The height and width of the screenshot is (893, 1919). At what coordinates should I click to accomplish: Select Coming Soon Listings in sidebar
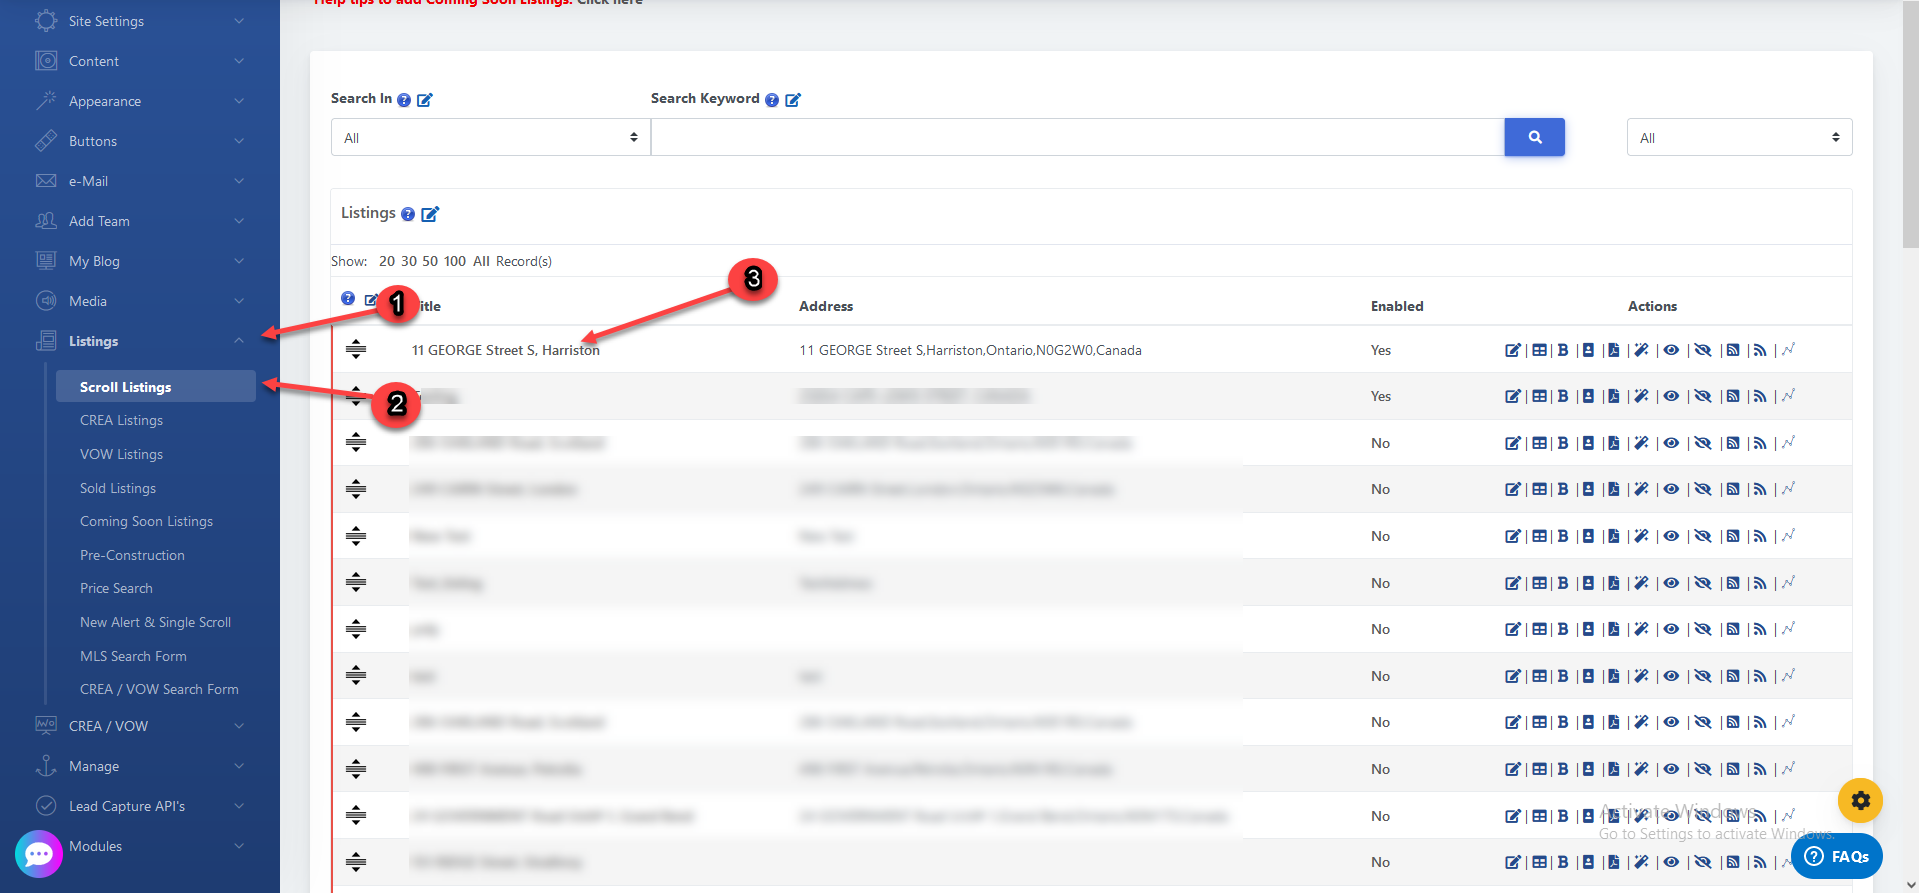(146, 521)
